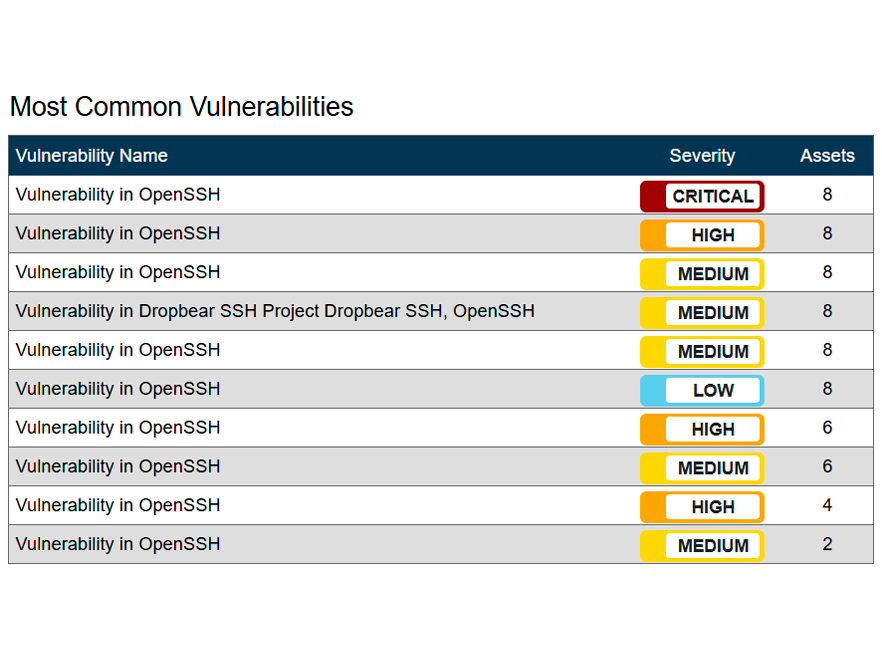Click the third row MEDIUM severity badge

[x=702, y=274]
